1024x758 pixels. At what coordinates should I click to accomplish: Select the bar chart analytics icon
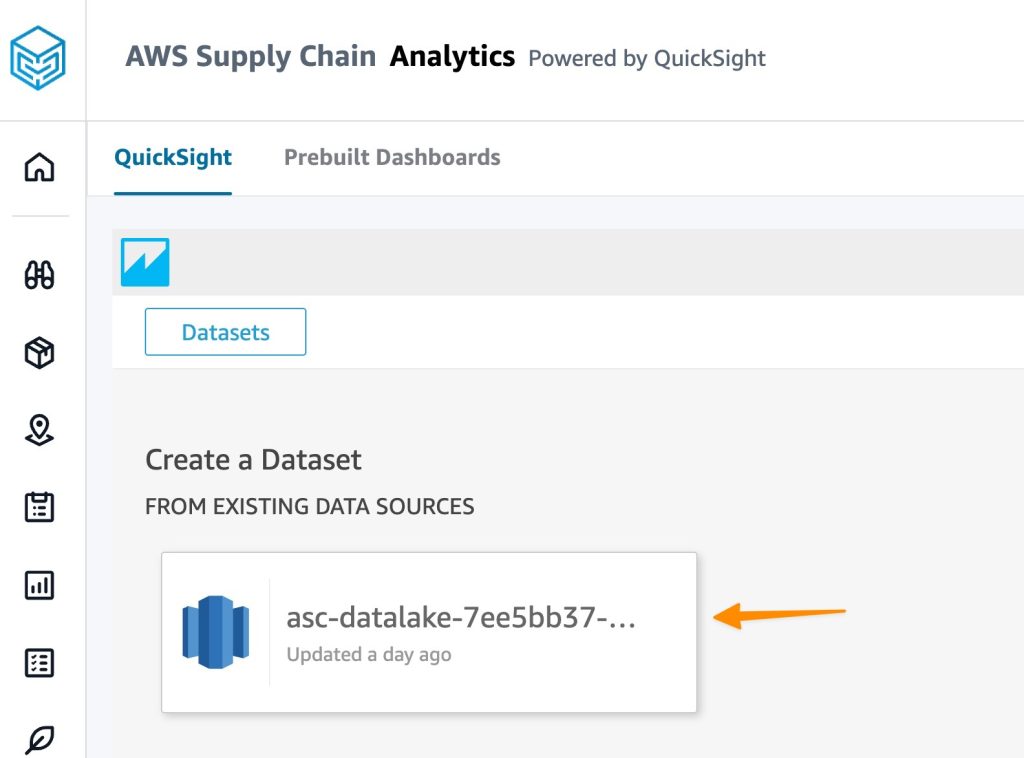pyautogui.click(x=39, y=585)
